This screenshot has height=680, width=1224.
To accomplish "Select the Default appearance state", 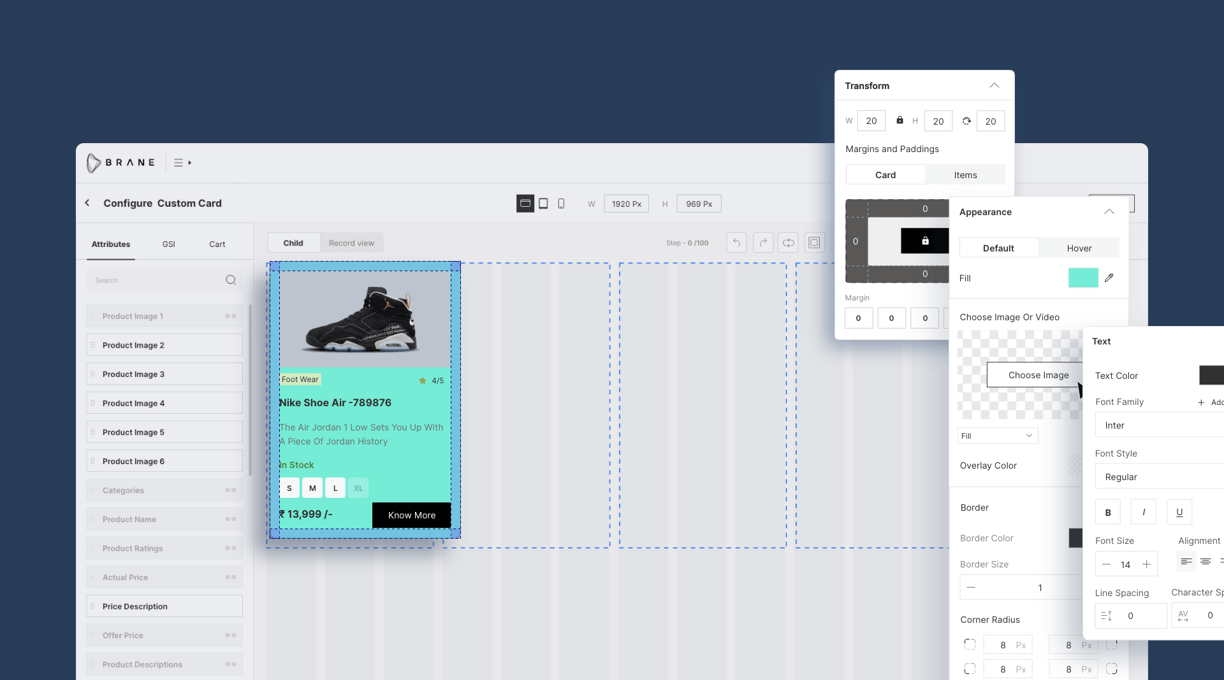I will 998,248.
